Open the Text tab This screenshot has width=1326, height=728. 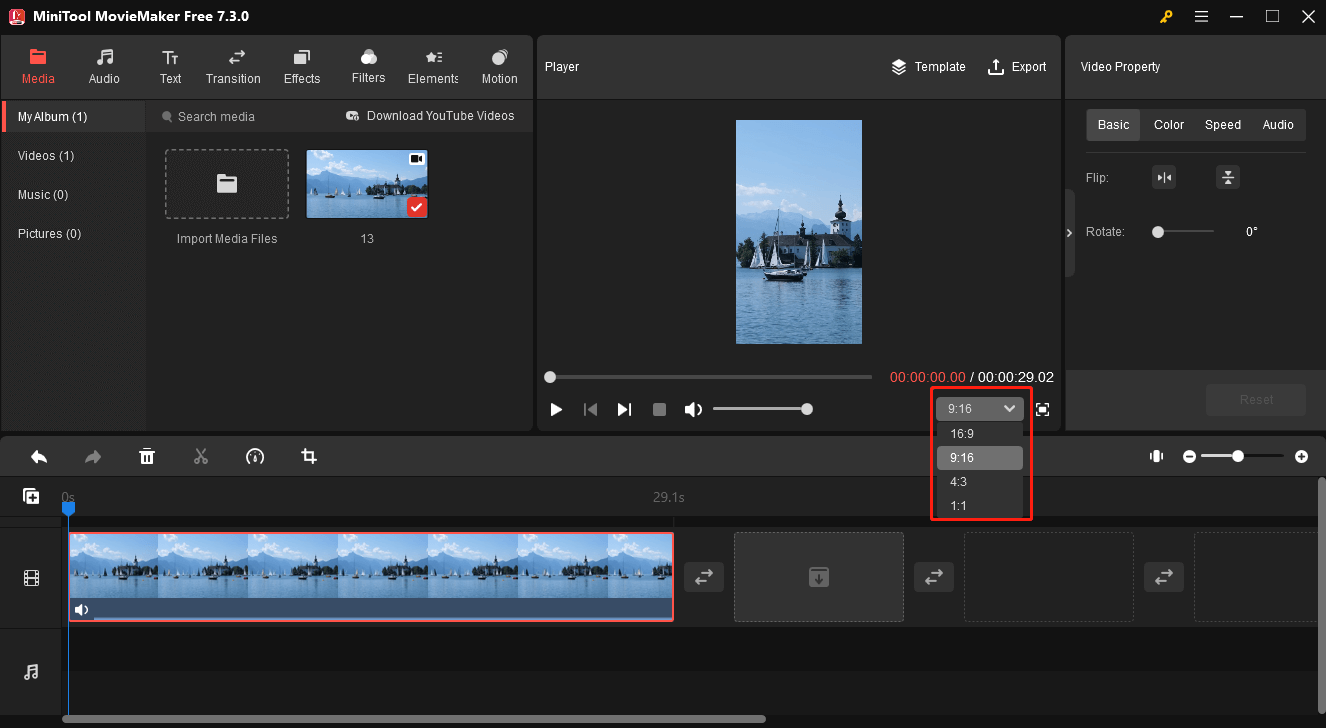click(170, 66)
